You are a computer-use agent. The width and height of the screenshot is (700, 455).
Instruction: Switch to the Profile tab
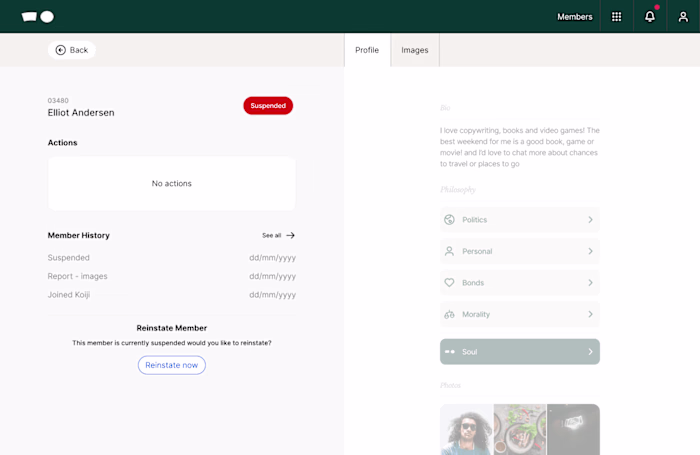point(367,50)
